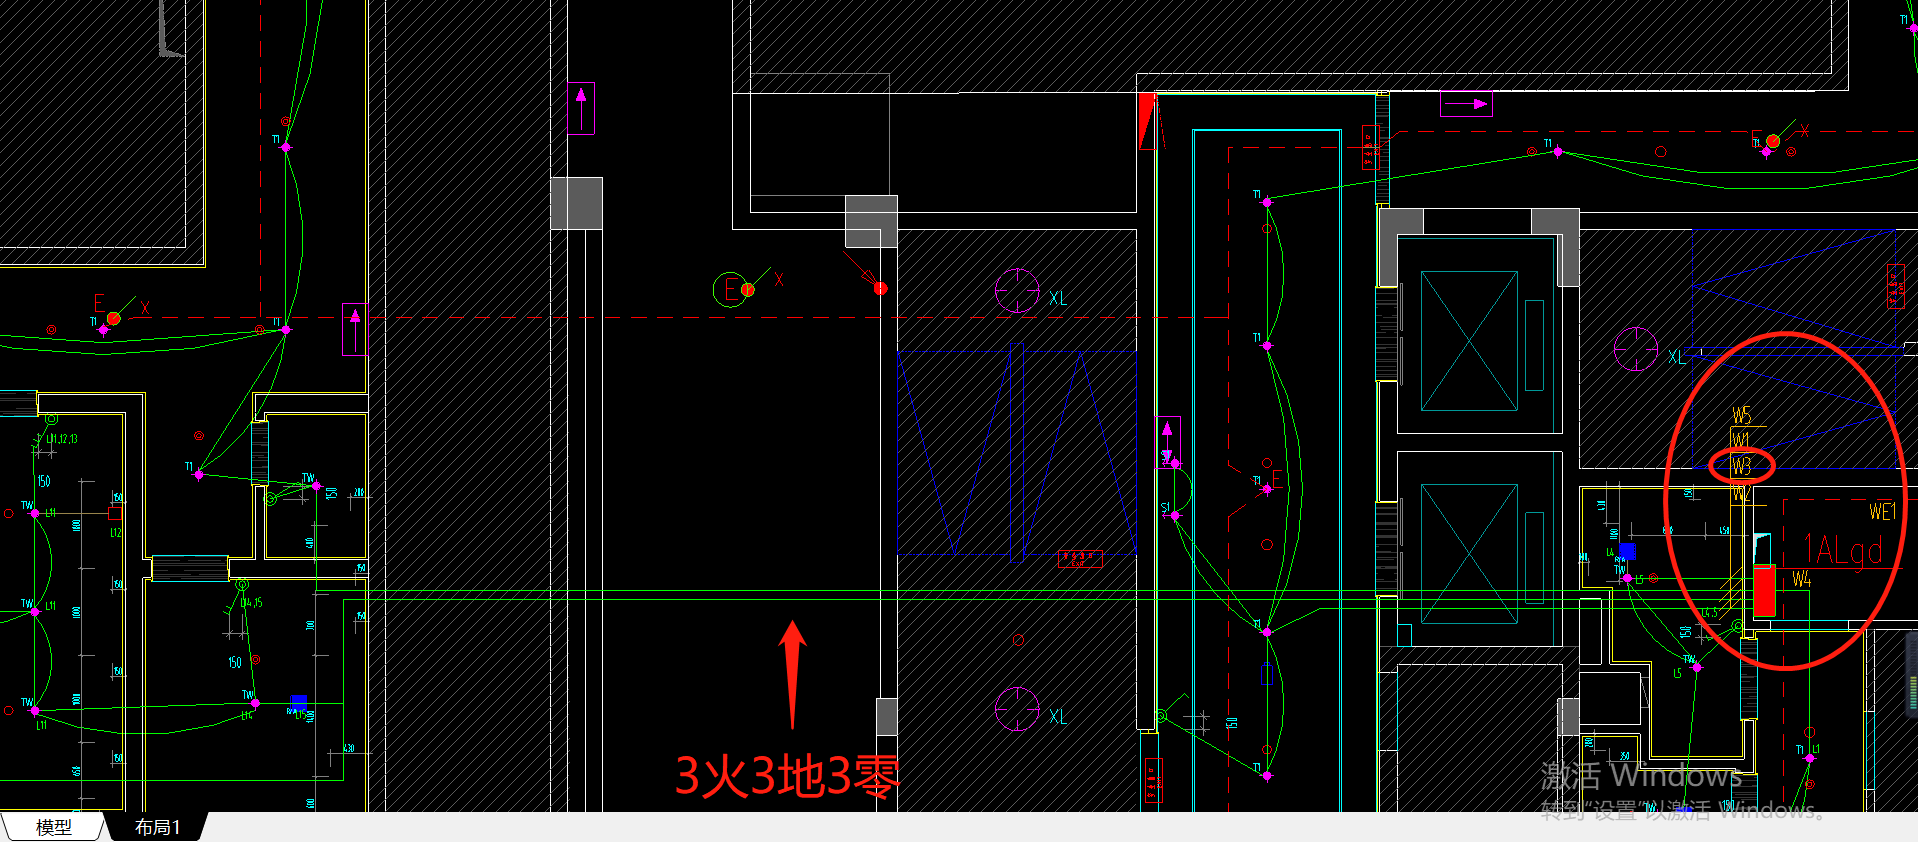
Task: Select the W2 circuit label
Action: pyautogui.click(x=1741, y=492)
